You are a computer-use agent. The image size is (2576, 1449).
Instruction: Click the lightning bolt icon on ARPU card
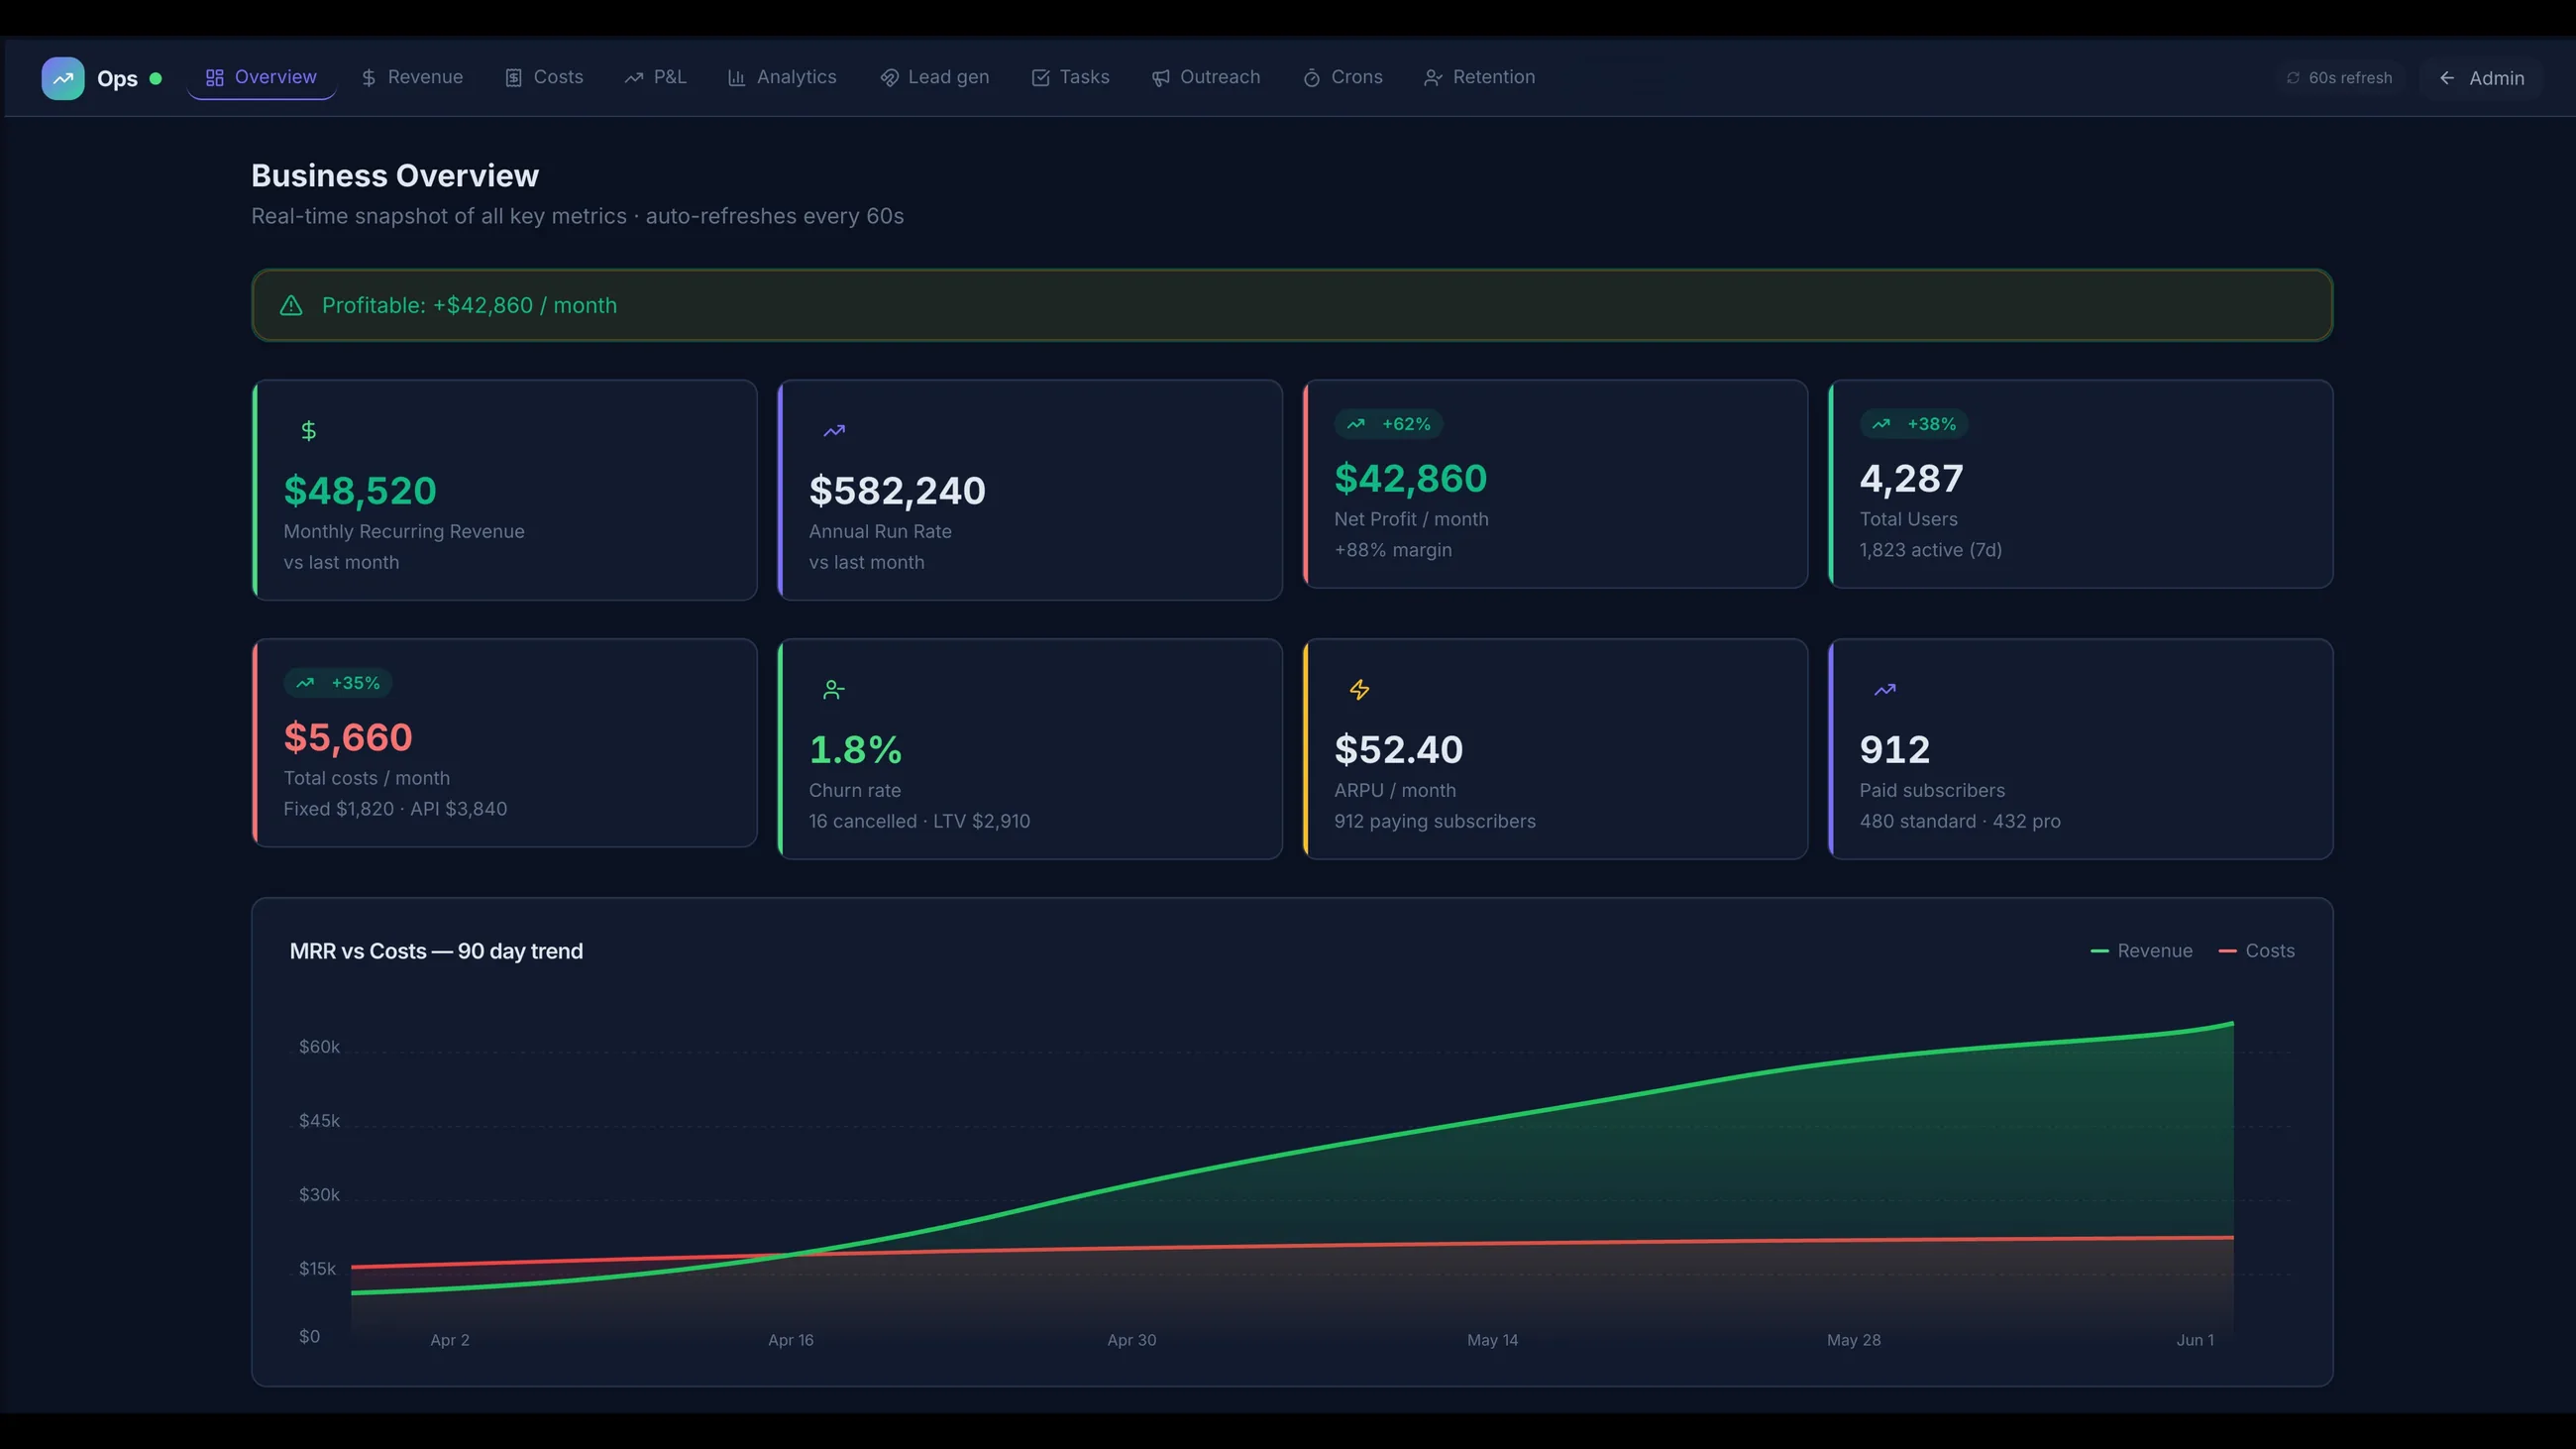(1360, 690)
